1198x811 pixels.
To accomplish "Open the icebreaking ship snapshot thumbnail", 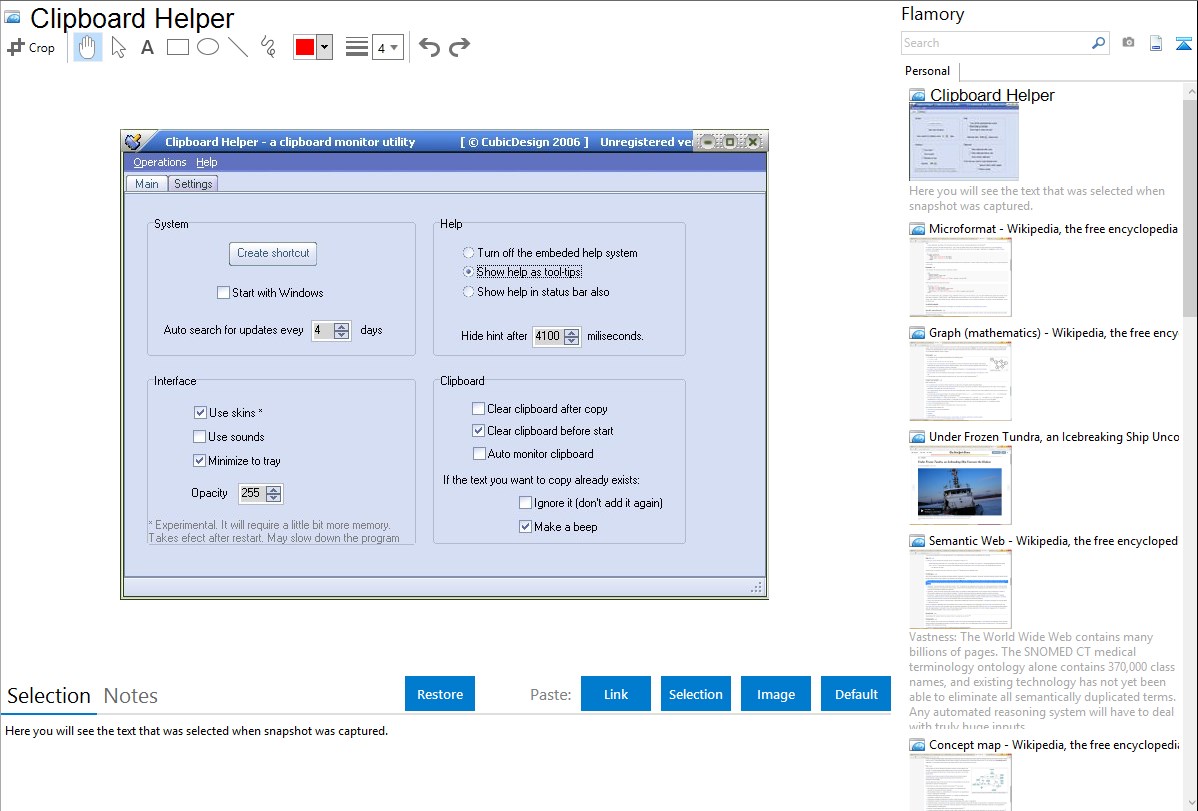I will click(960, 485).
